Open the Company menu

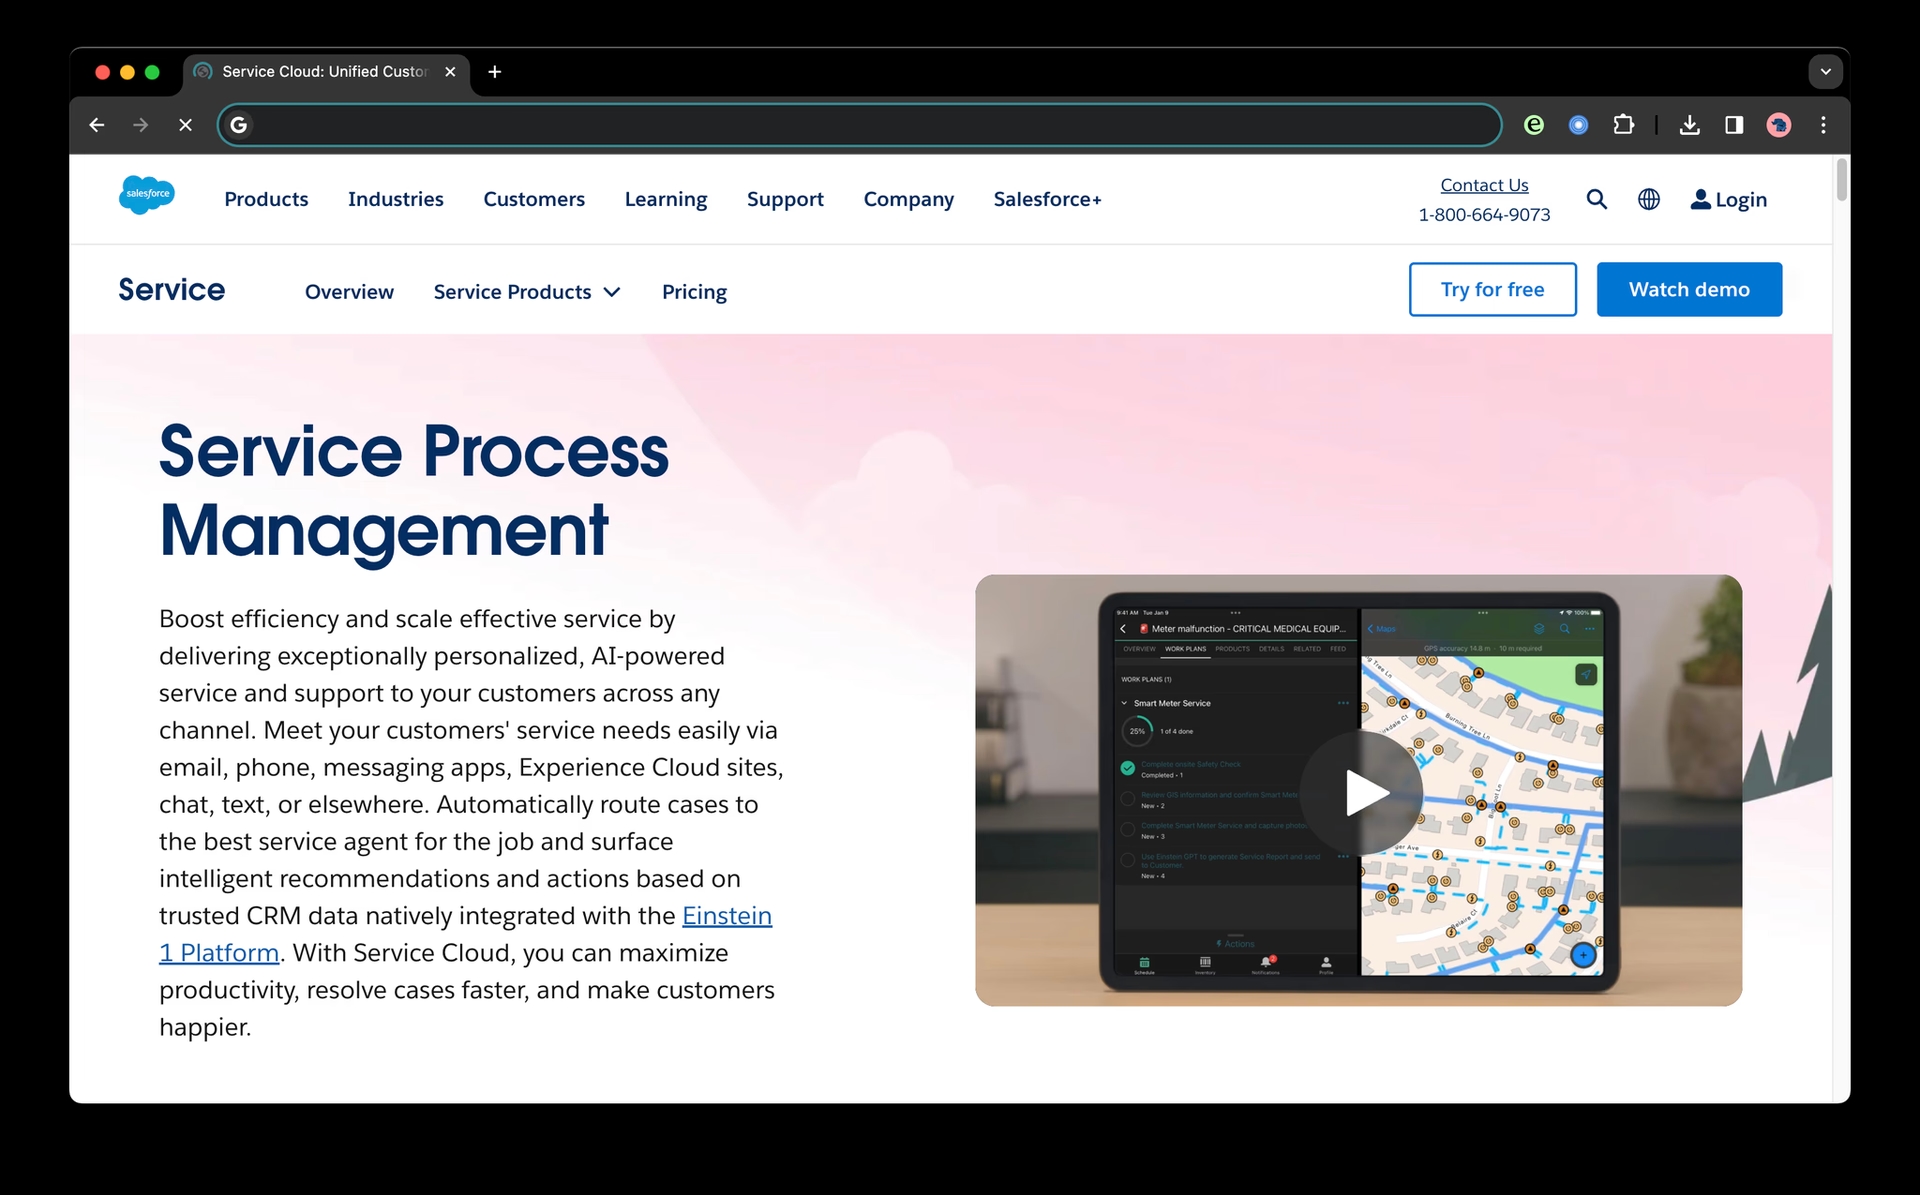pyautogui.click(x=909, y=199)
